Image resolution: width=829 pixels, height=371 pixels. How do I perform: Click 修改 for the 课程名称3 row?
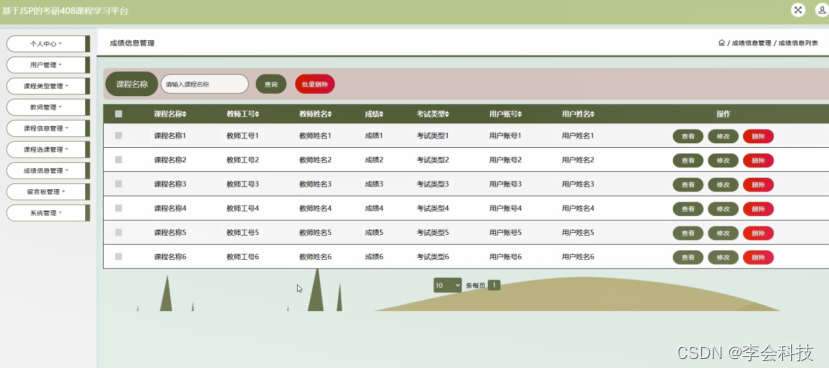723,185
